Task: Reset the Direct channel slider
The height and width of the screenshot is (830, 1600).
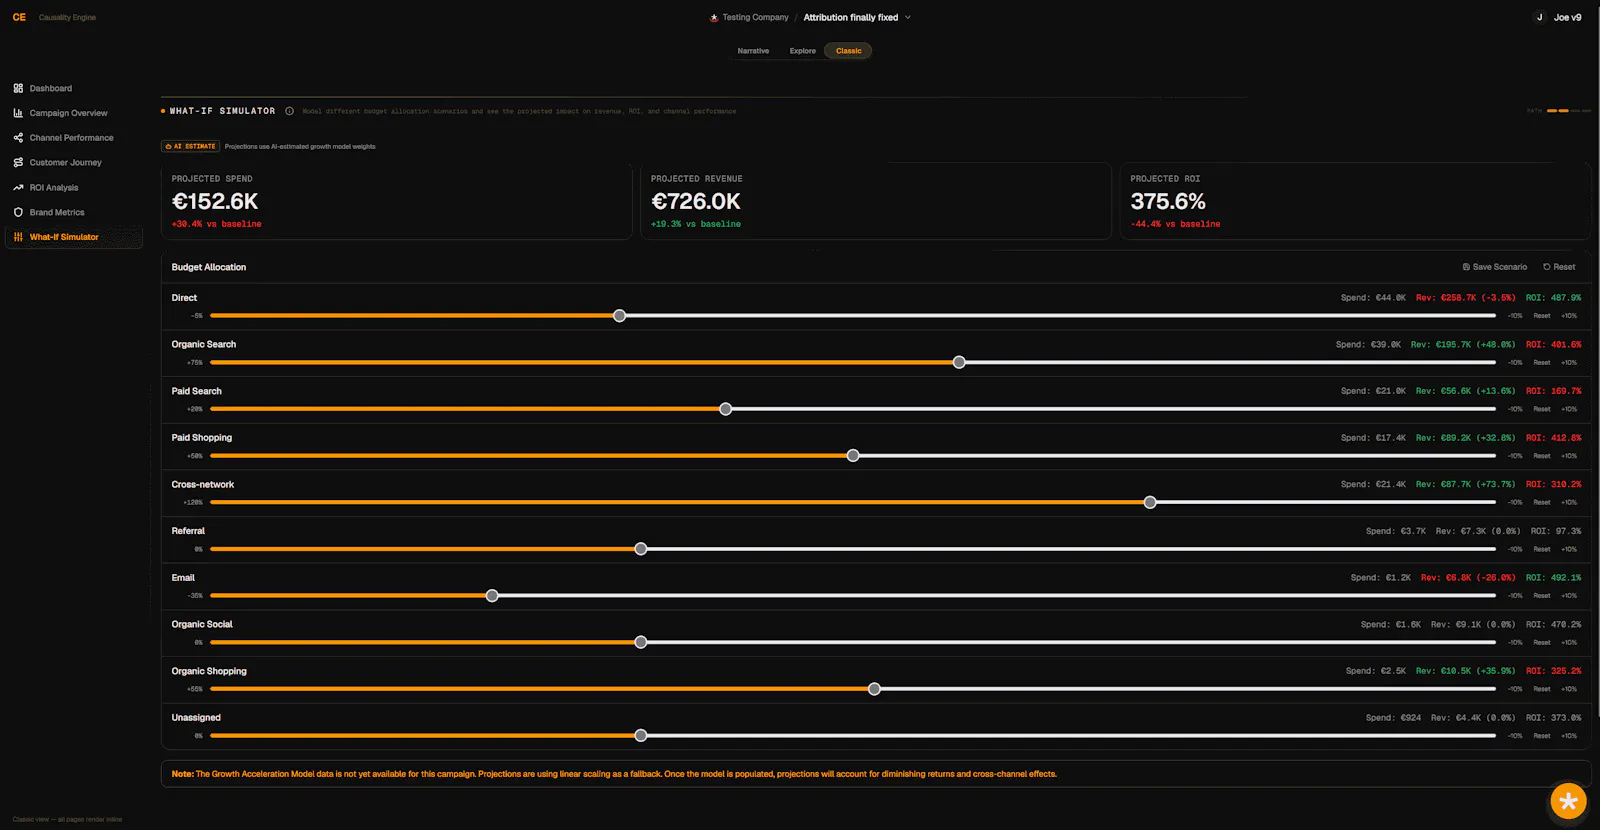Action: [x=1542, y=316]
